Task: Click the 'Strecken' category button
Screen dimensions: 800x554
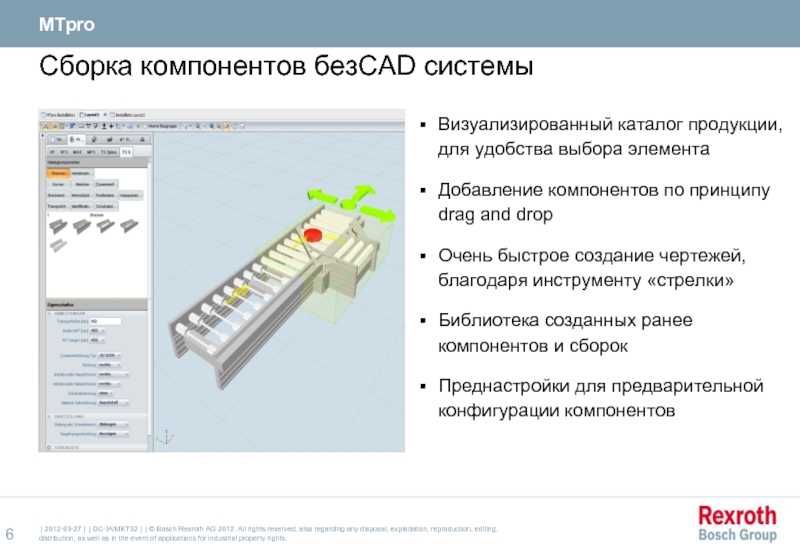Action: click(x=58, y=173)
